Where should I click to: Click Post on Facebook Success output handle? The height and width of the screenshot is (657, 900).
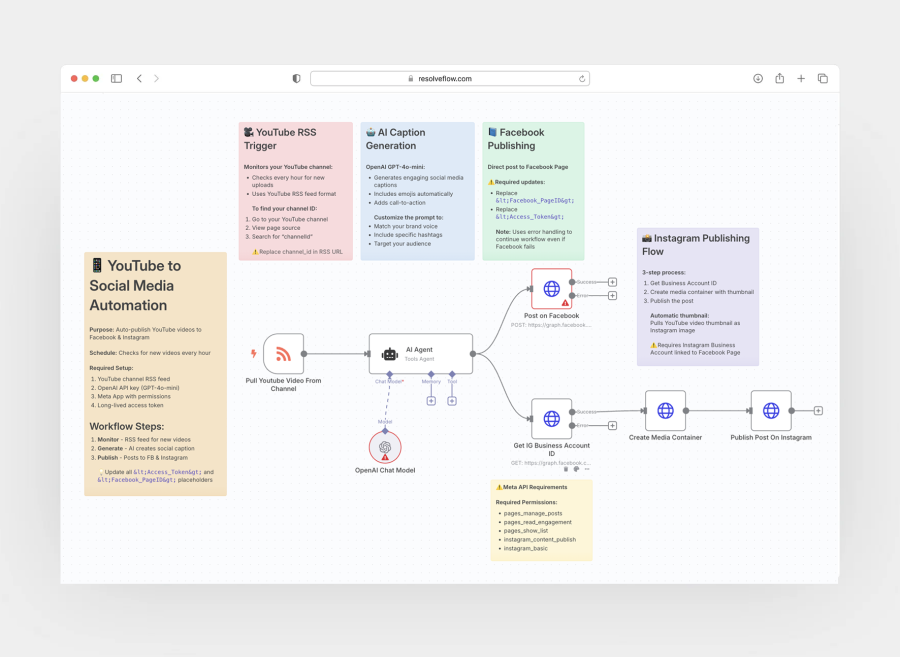click(572, 282)
